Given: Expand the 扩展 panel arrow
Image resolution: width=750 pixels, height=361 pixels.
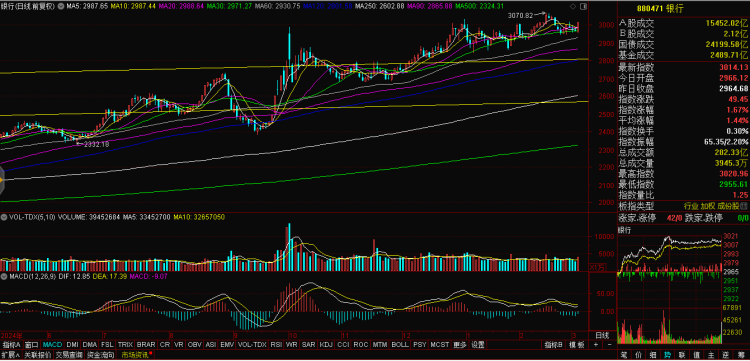Looking at the screenshot, I should (x=11, y=355).
